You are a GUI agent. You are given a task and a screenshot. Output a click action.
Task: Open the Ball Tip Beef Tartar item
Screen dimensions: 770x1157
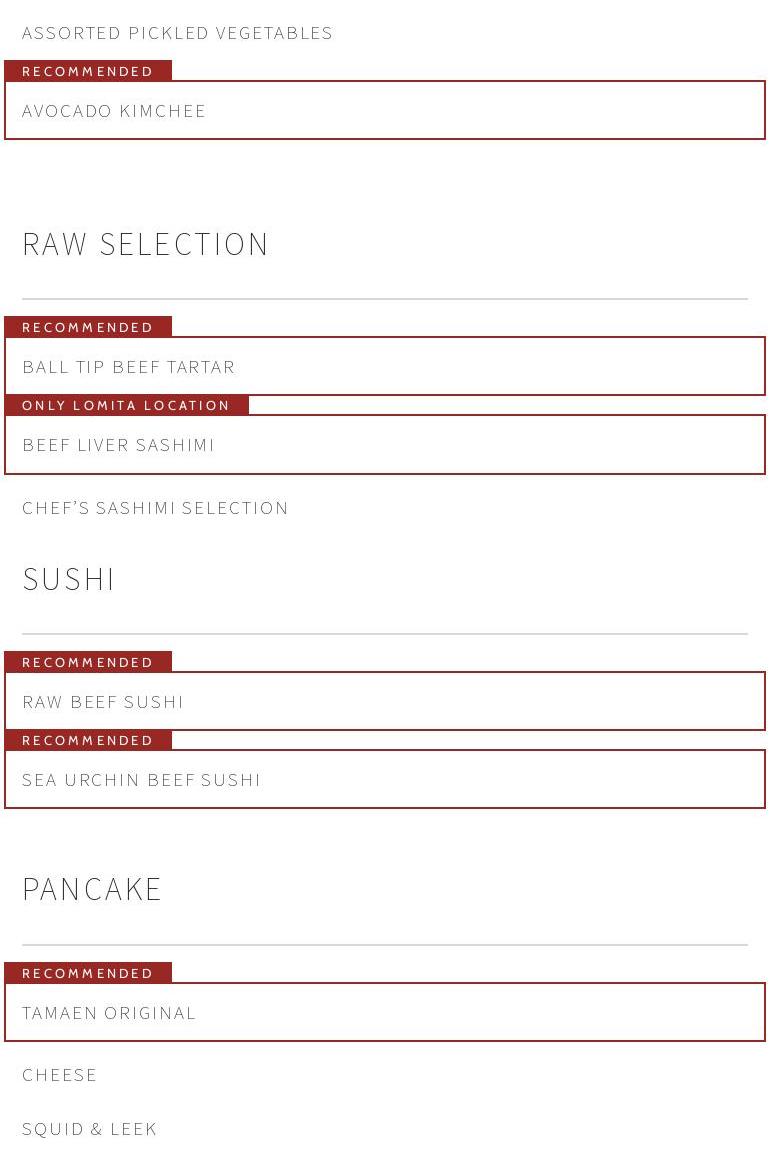[129, 367]
